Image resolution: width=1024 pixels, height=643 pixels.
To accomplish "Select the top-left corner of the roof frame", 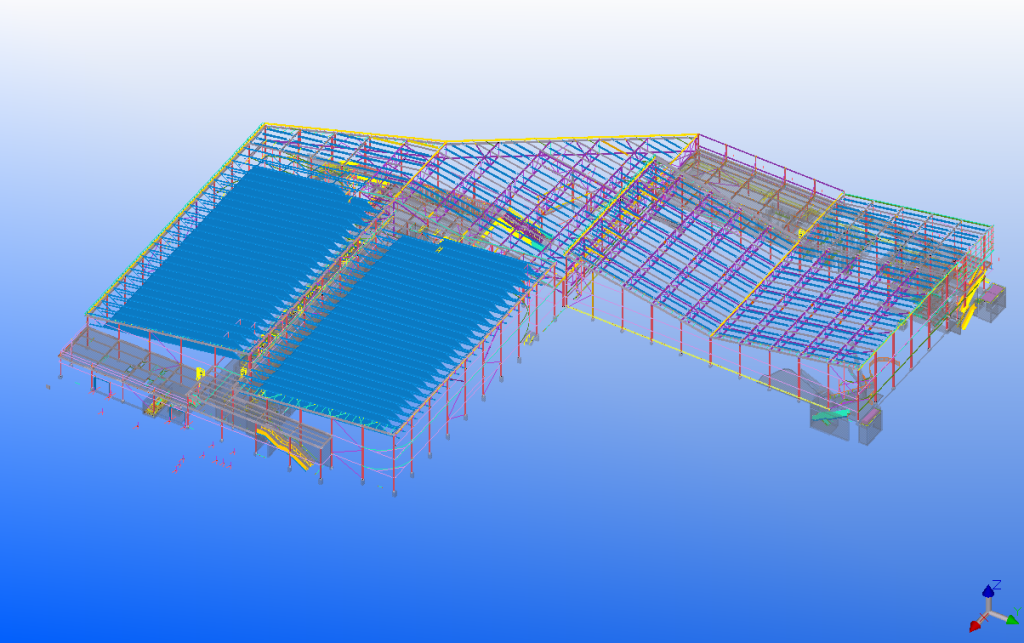I will point(264,126).
